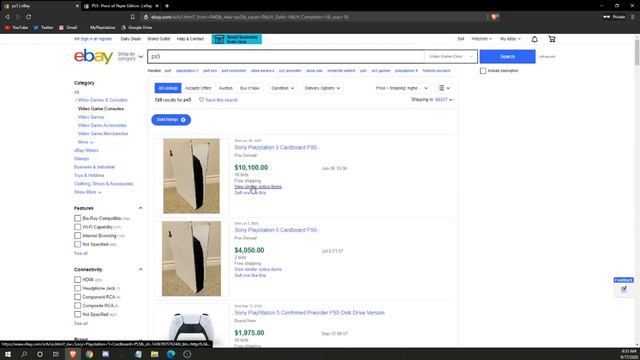Open Windows Start menu

click(x=8, y=354)
